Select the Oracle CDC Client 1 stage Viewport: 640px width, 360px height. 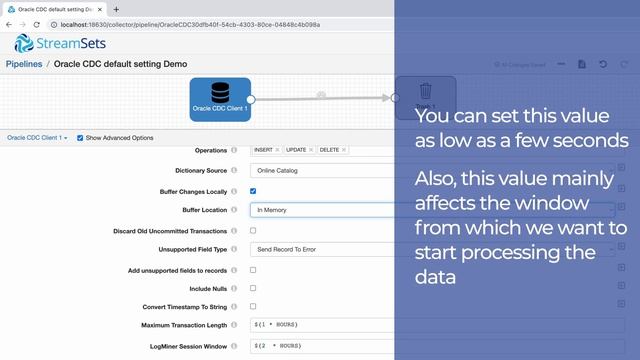[220, 100]
